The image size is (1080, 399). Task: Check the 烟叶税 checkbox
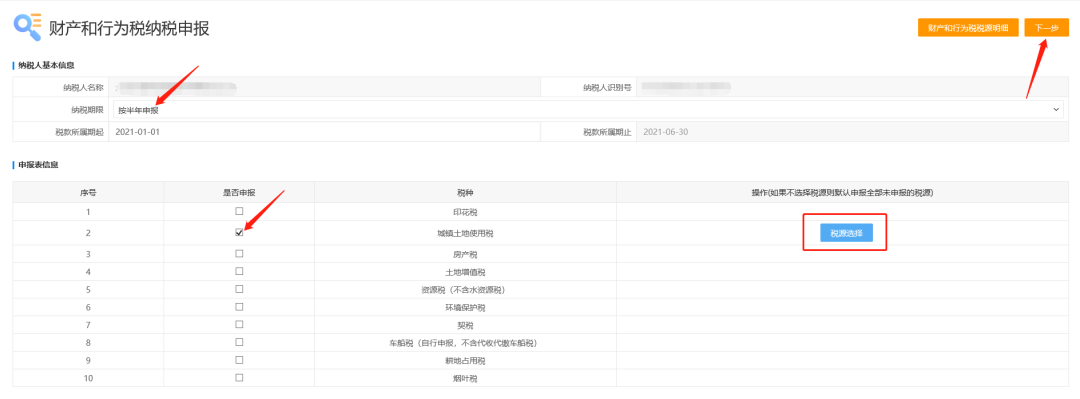pos(239,378)
